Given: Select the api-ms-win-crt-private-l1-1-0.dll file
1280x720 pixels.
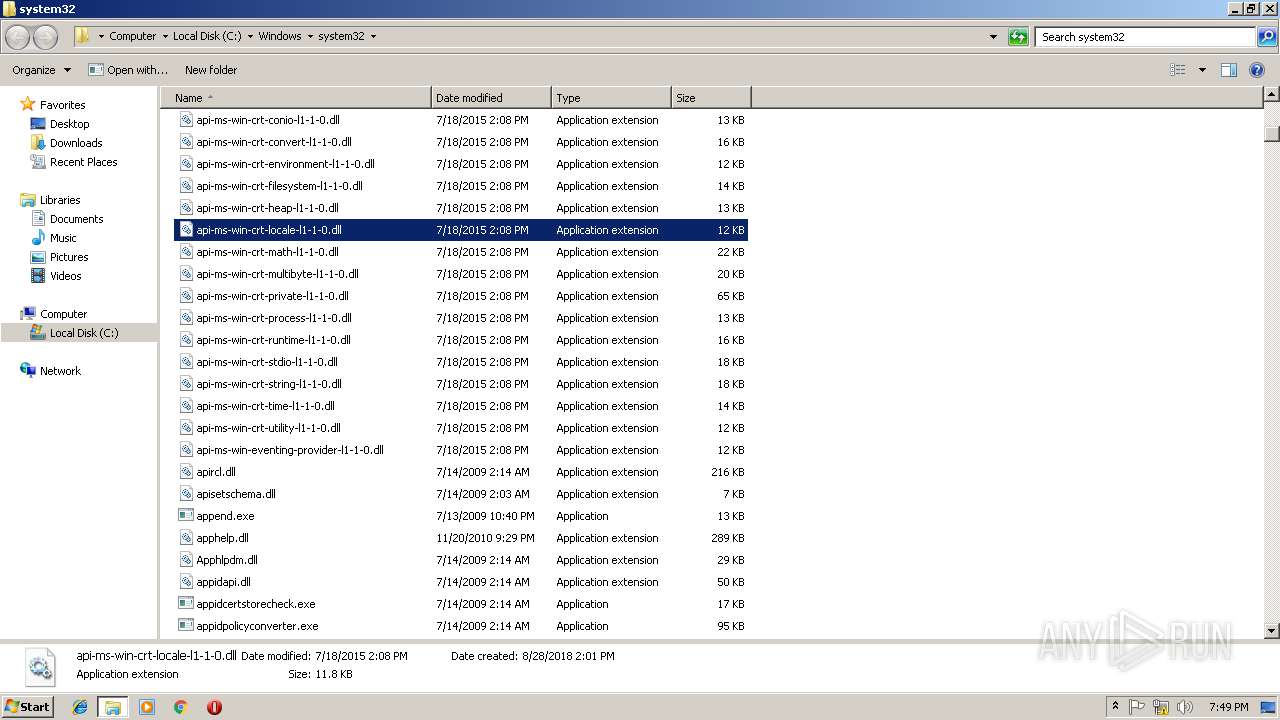Looking at the screenshot, I should coord(461,296).
